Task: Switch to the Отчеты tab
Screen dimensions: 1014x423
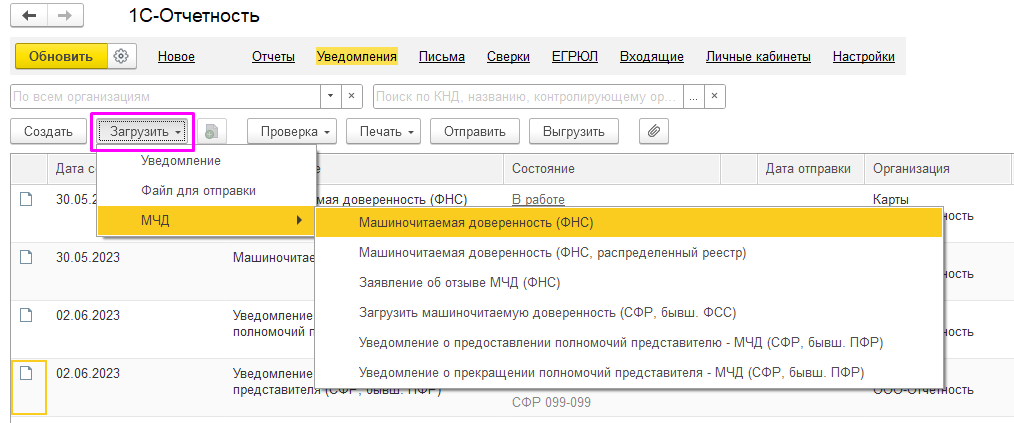Action: tap(273, 57)
